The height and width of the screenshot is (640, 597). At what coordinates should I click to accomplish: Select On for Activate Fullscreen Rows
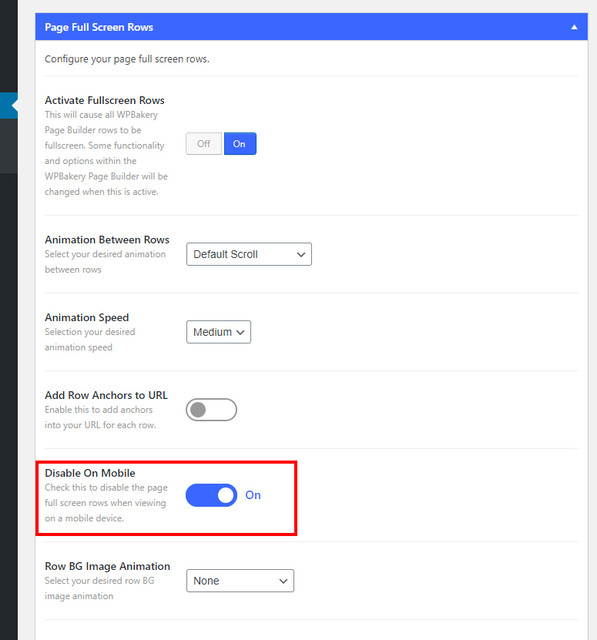[240, 144]
